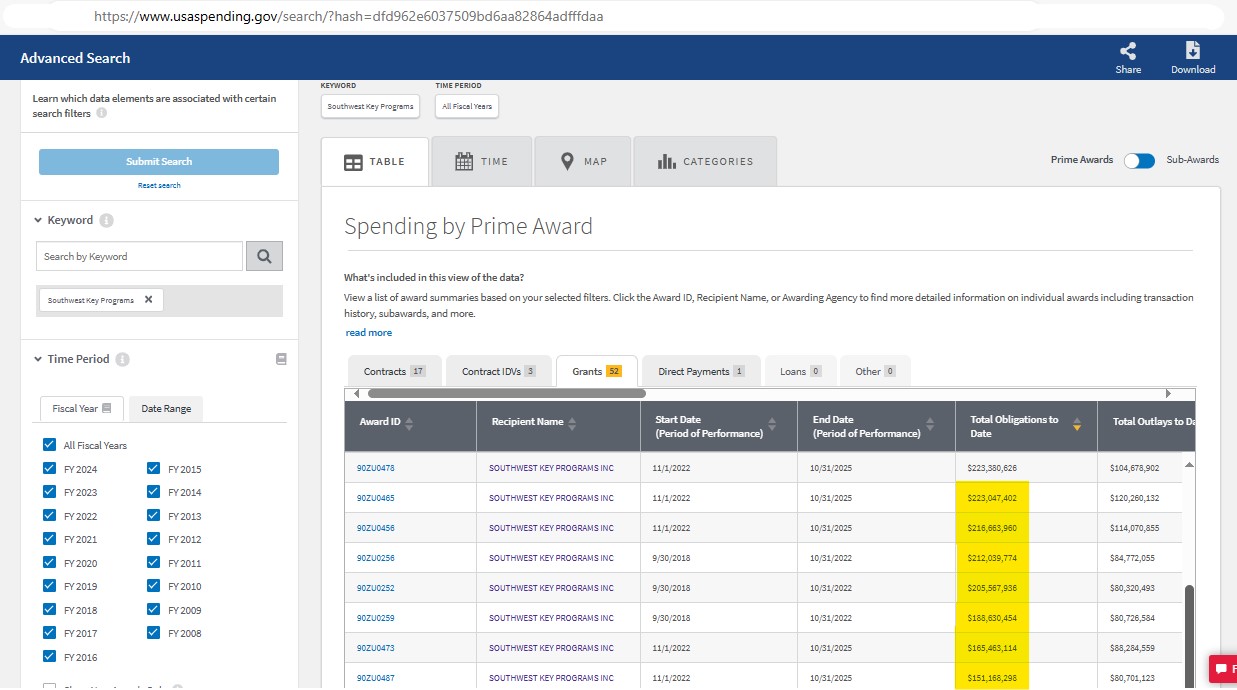Select the Date Range tab
Image resolution: width=1237 pixels, height=690 pixels.
(x=166, y=408)
